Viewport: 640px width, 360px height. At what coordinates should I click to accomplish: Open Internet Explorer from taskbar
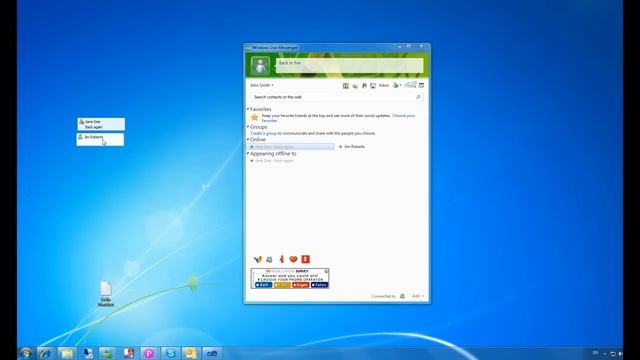click(45, 353)
